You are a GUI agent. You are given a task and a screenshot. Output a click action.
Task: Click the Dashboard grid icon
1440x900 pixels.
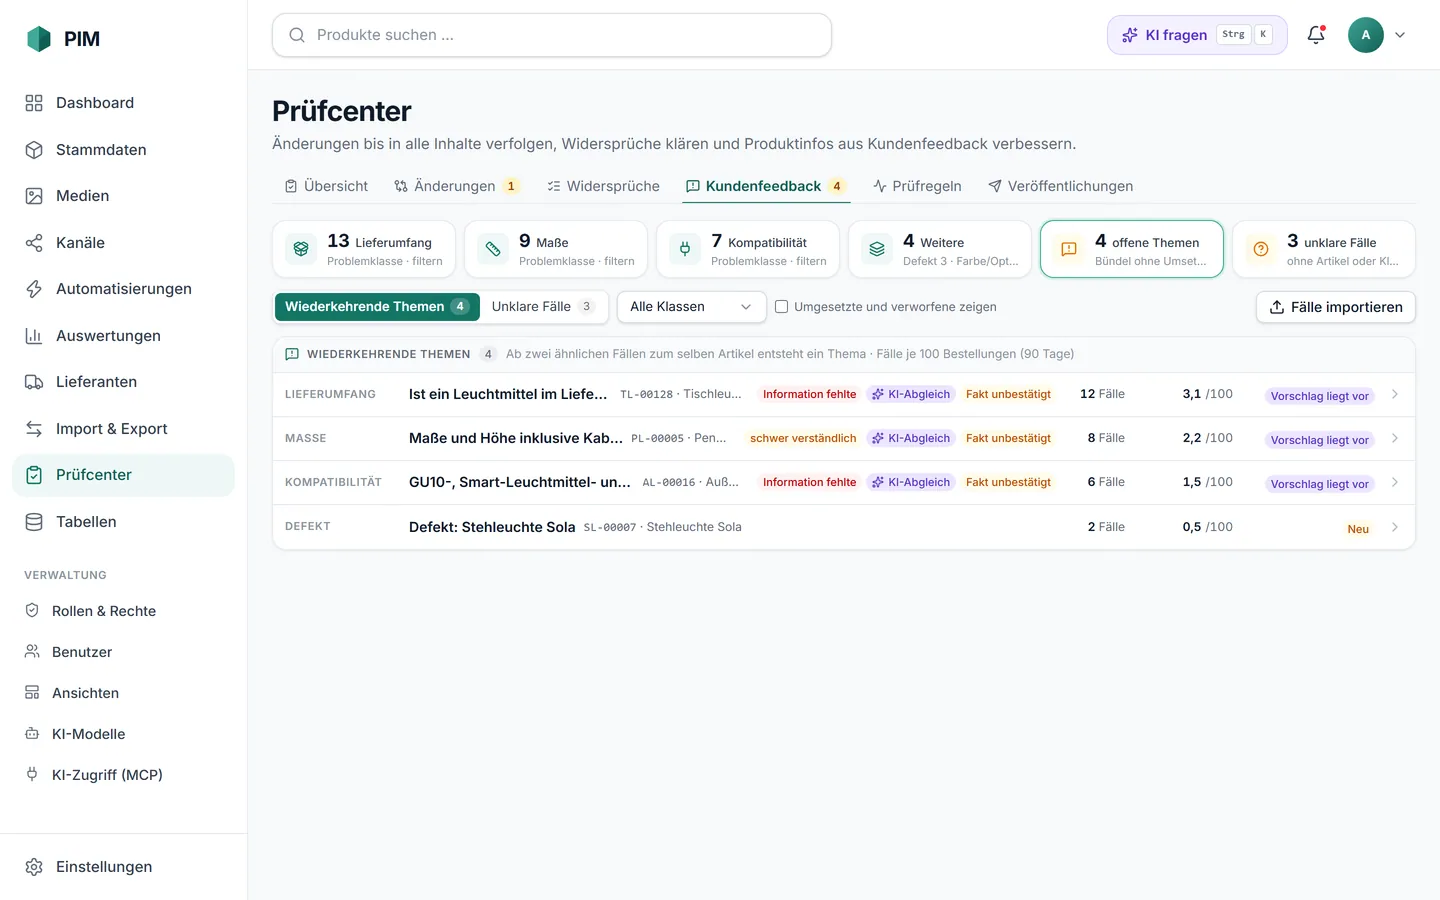coord(34,103)
